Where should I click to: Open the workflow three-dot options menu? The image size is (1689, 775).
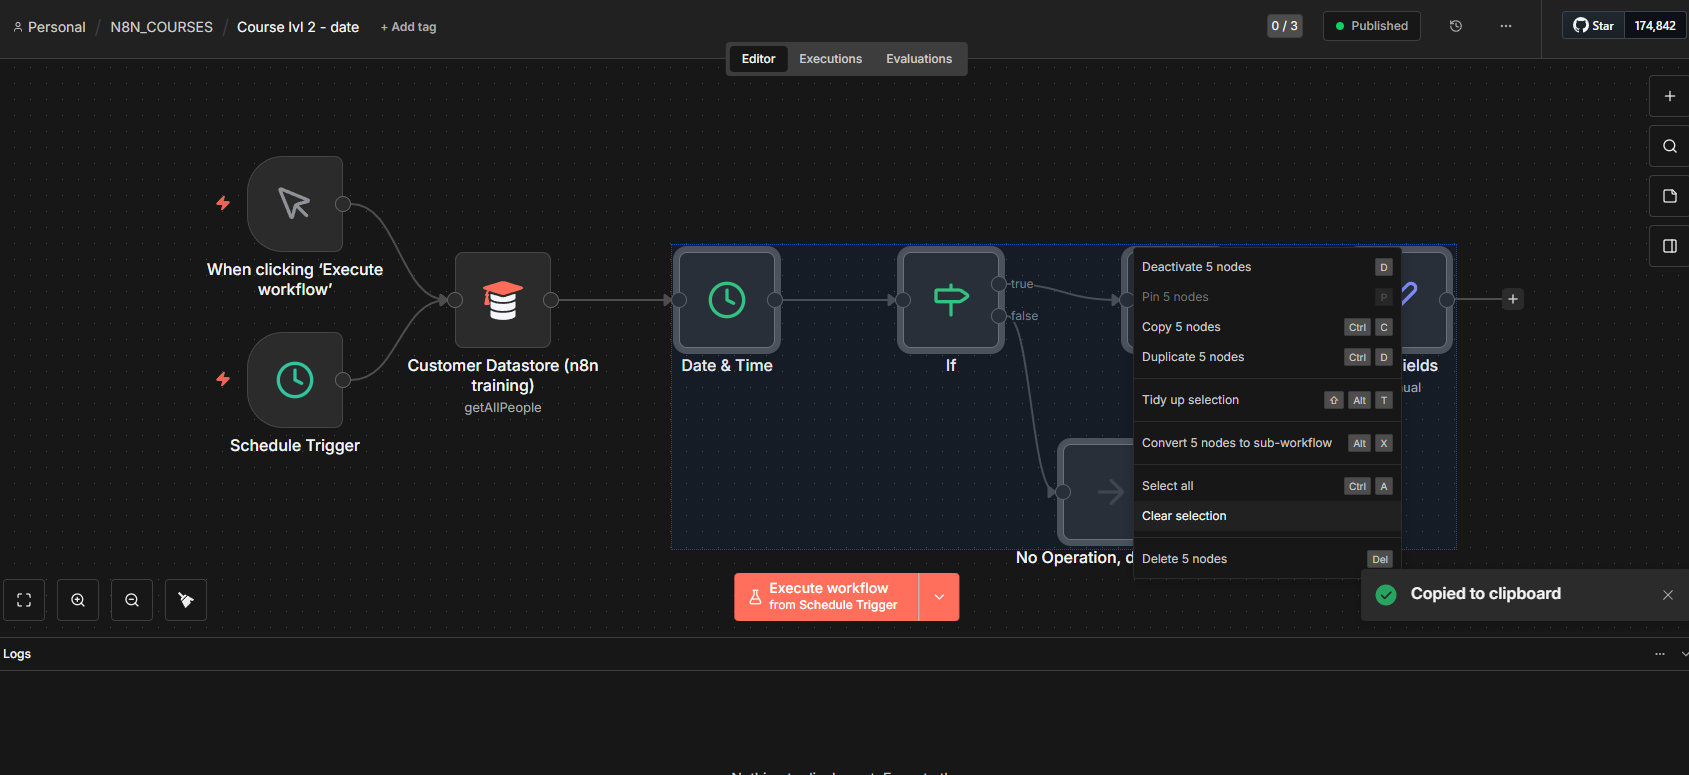pyautogui.click(x=1506, y=26)
